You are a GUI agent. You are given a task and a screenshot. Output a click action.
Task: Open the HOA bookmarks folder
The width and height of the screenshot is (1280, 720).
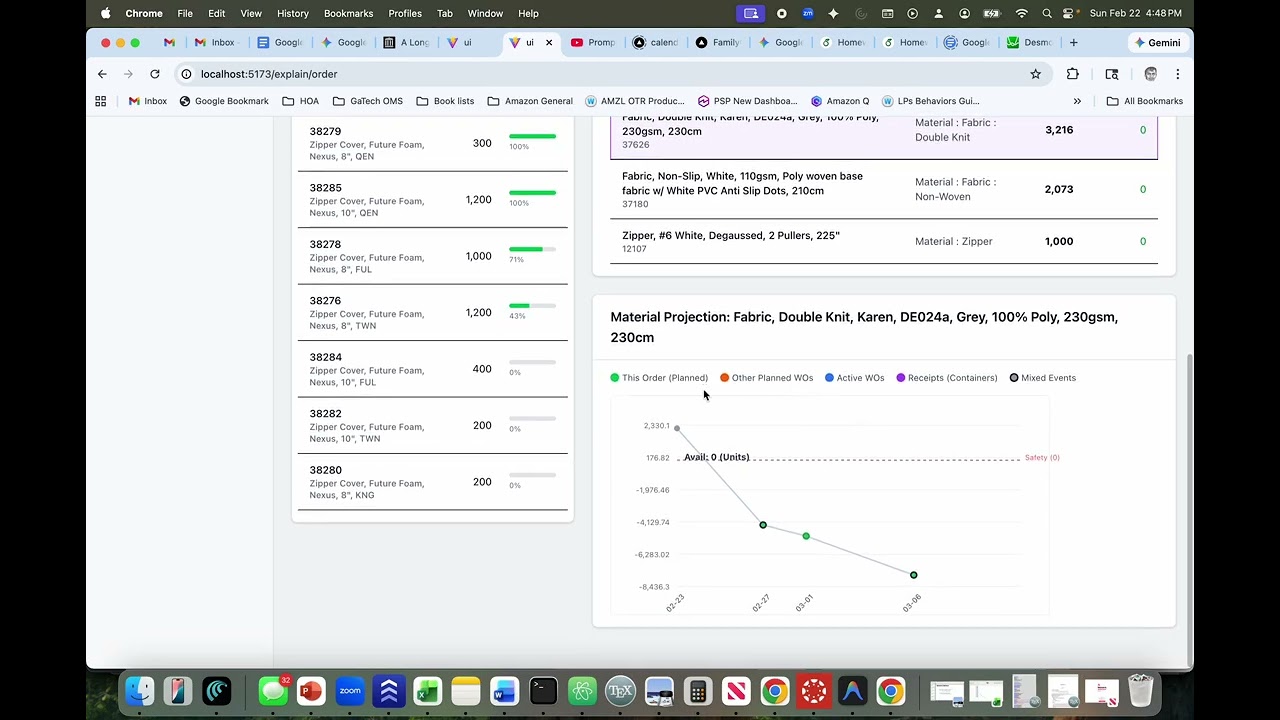coord(300,101)
